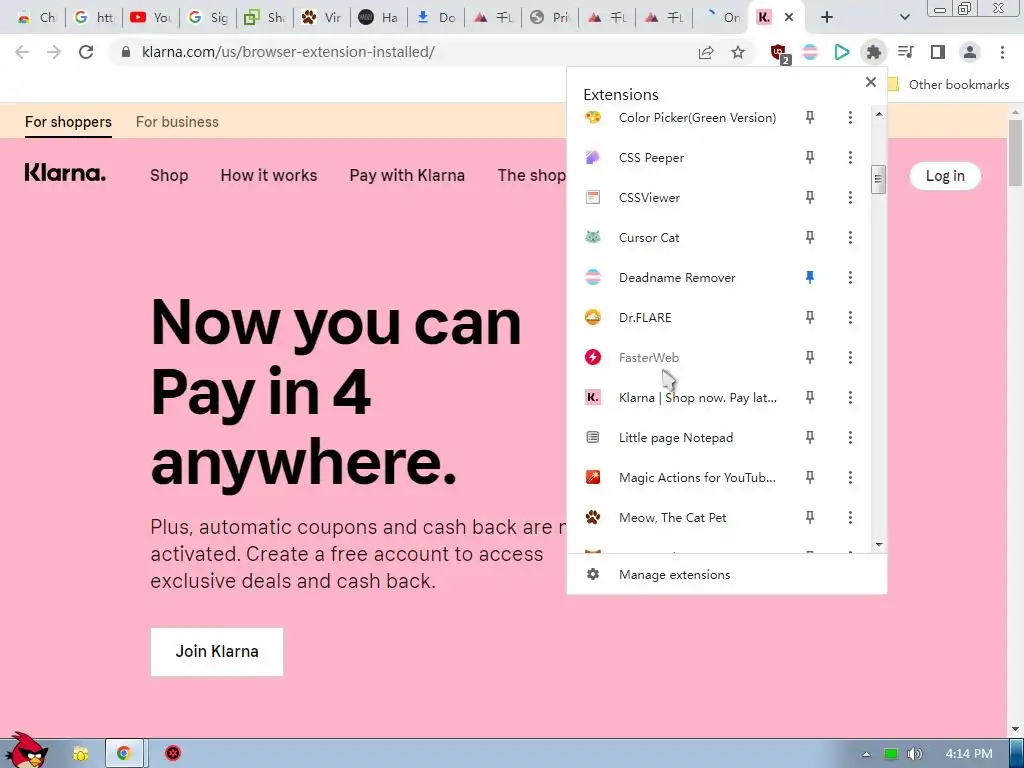
Task: Launch the Dr.FLARE extension icon
Action: [593, 317]
